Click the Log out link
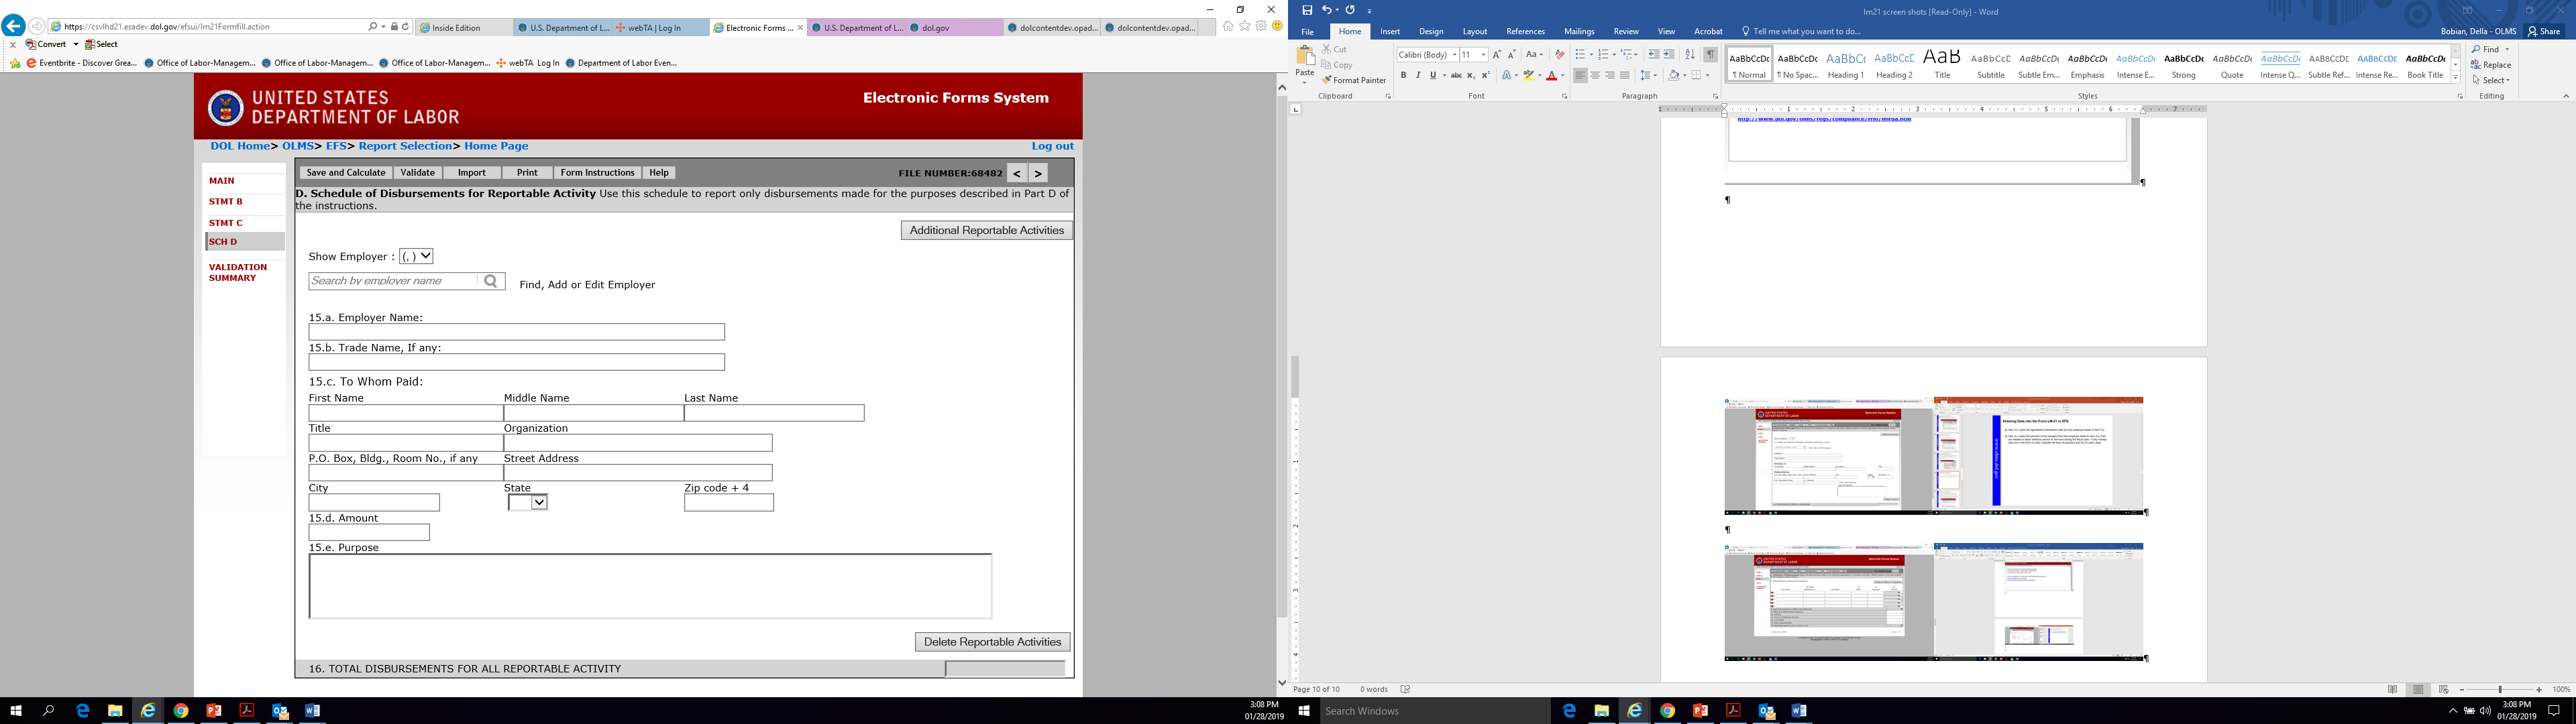 pyautogui.click(x=1052, y=146)
